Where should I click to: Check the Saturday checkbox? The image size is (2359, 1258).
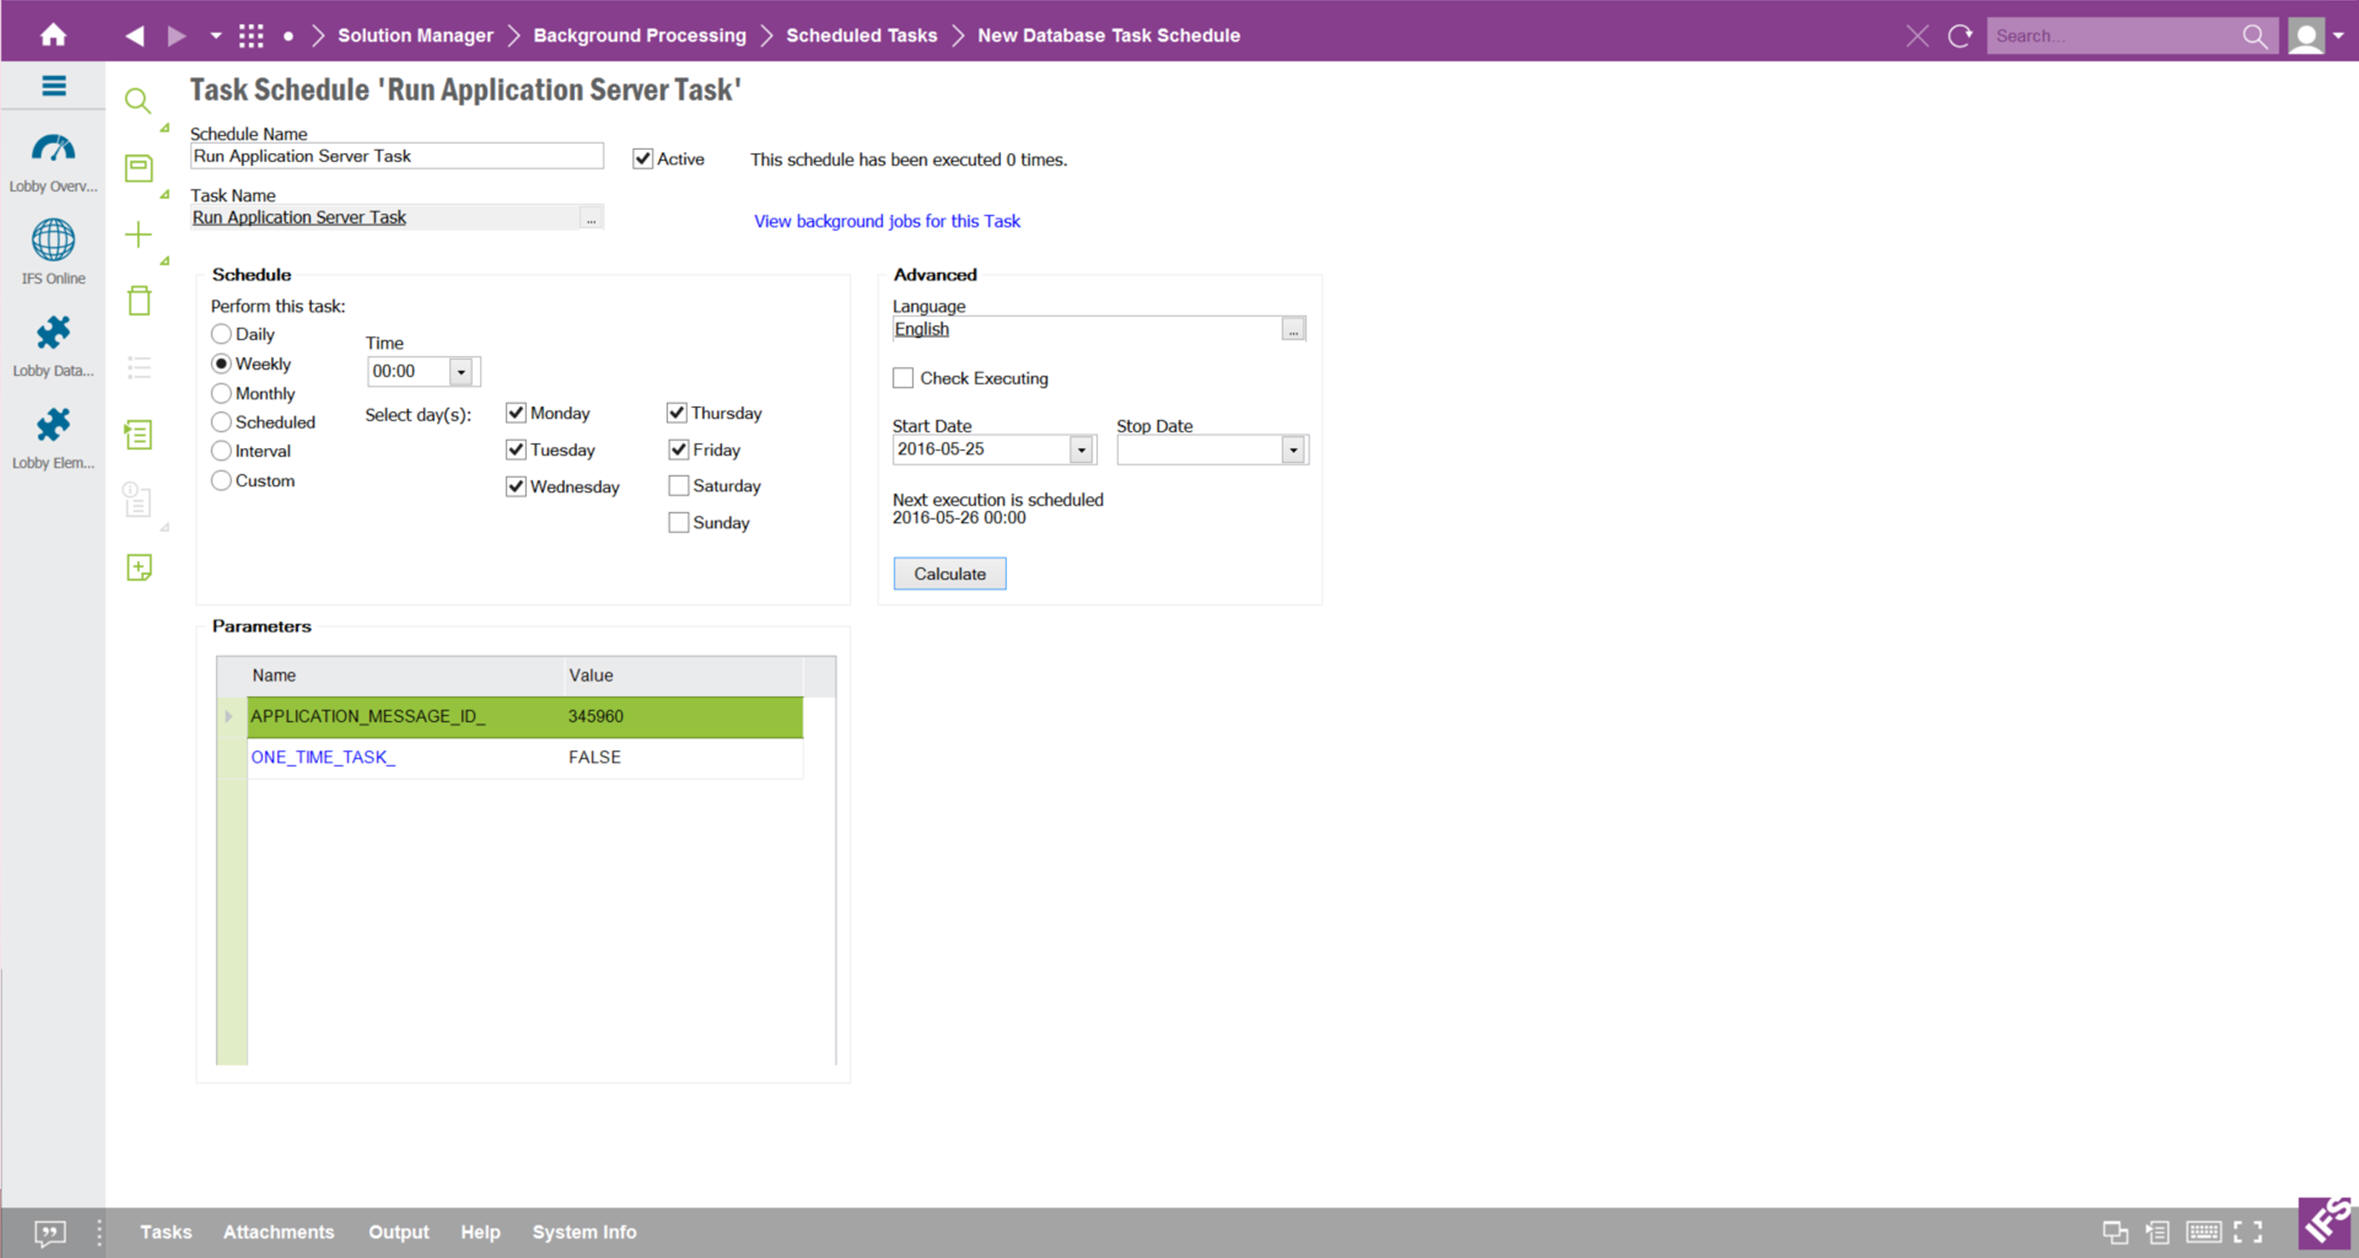pyautogui.click(x=679, y=486)
